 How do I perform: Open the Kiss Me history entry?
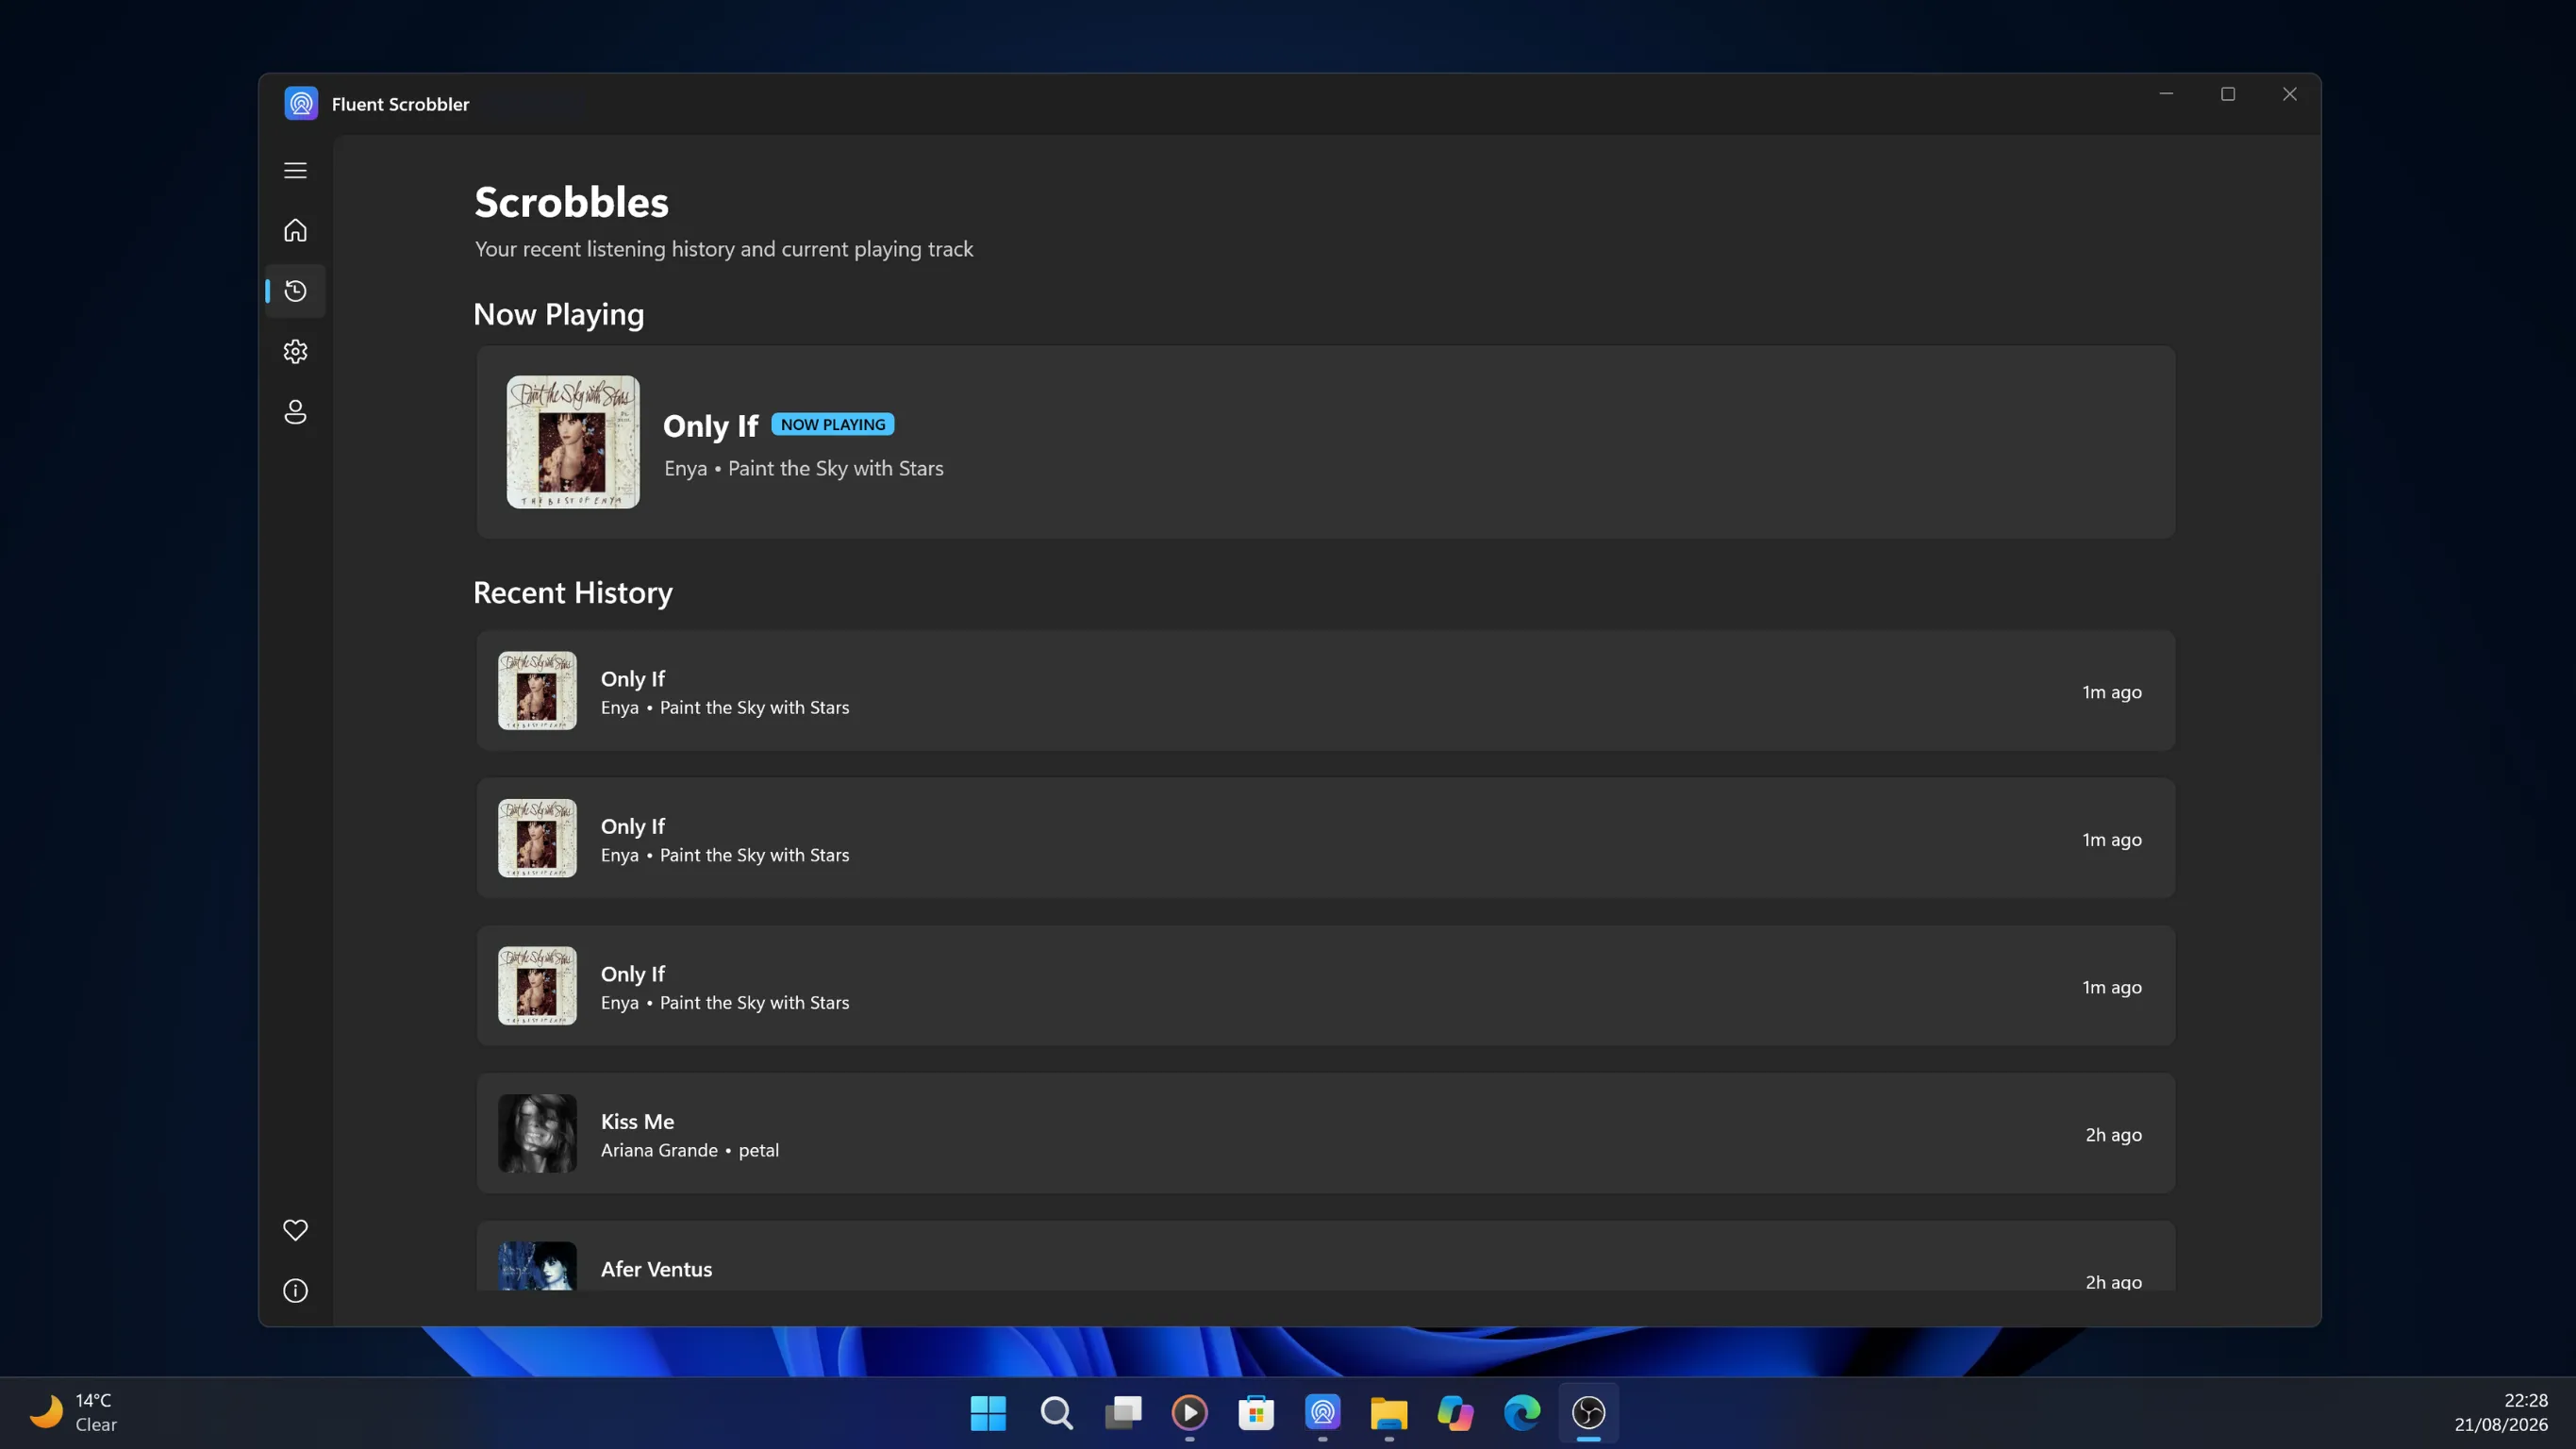(1325, 1133)
